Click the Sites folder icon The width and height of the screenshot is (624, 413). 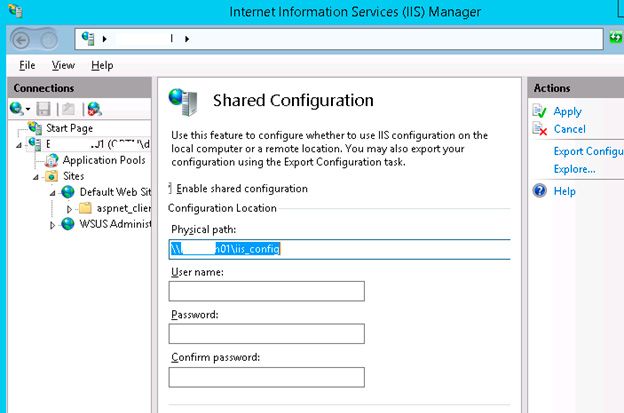point(51,176)
